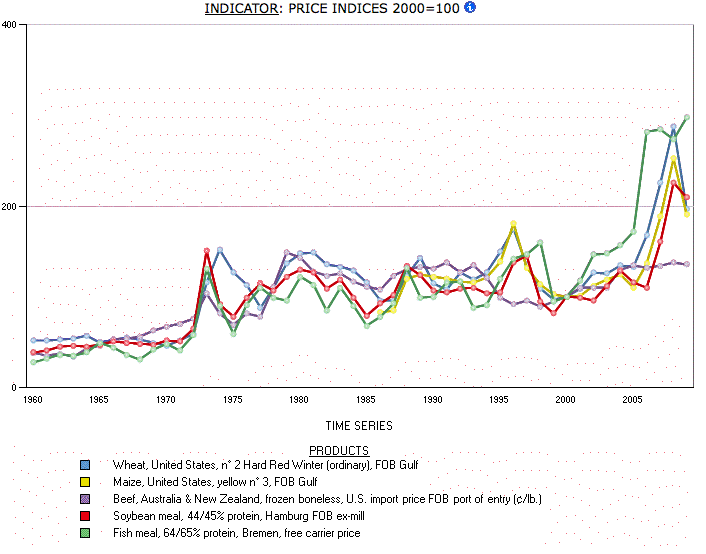Viewport: 706px width, 554px height.
Task: Select the red Soybean meal legend swatch
Action: [86, 517]
